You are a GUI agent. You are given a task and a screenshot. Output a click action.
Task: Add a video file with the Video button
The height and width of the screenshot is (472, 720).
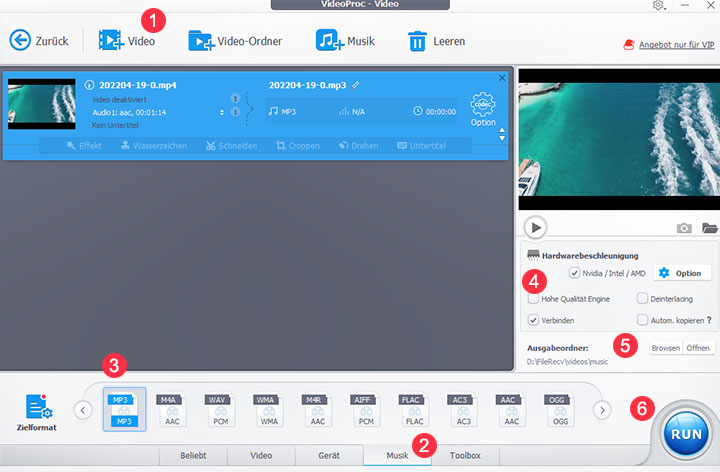127,41
